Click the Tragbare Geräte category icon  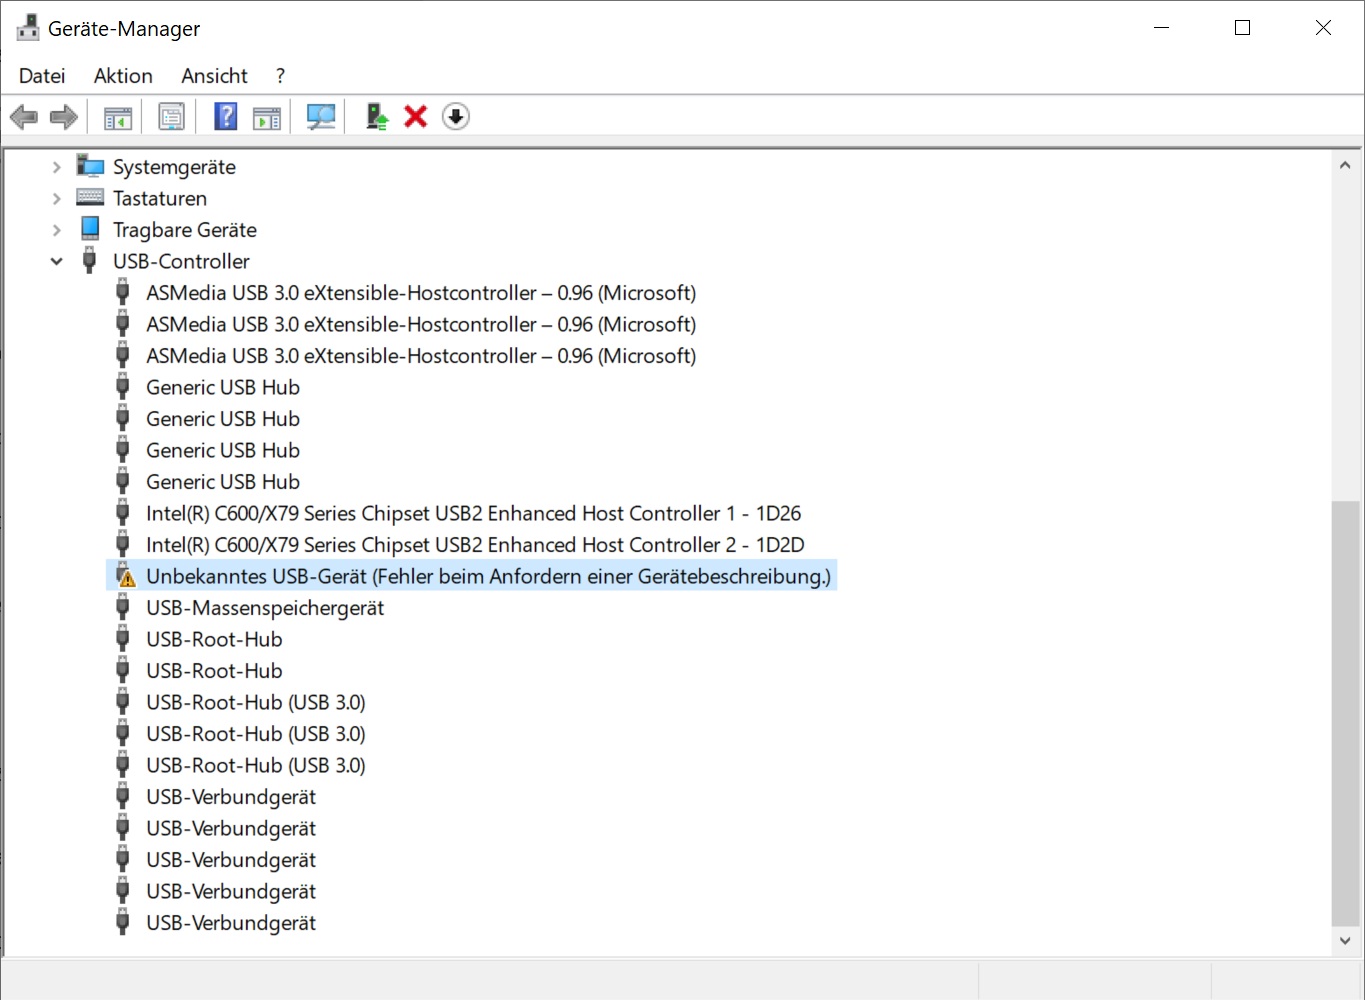point(90,229)
